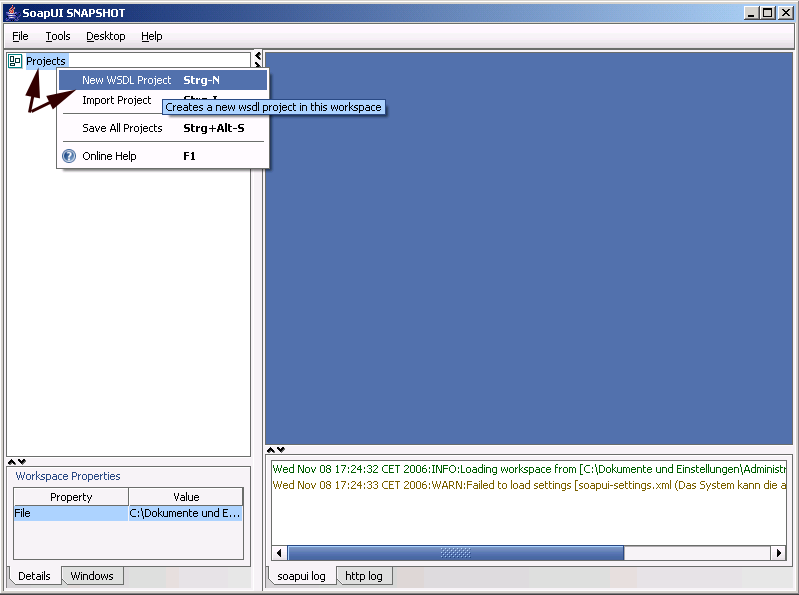Open the Help menu
The image size is (799, 595).
(x=151, y=36)
